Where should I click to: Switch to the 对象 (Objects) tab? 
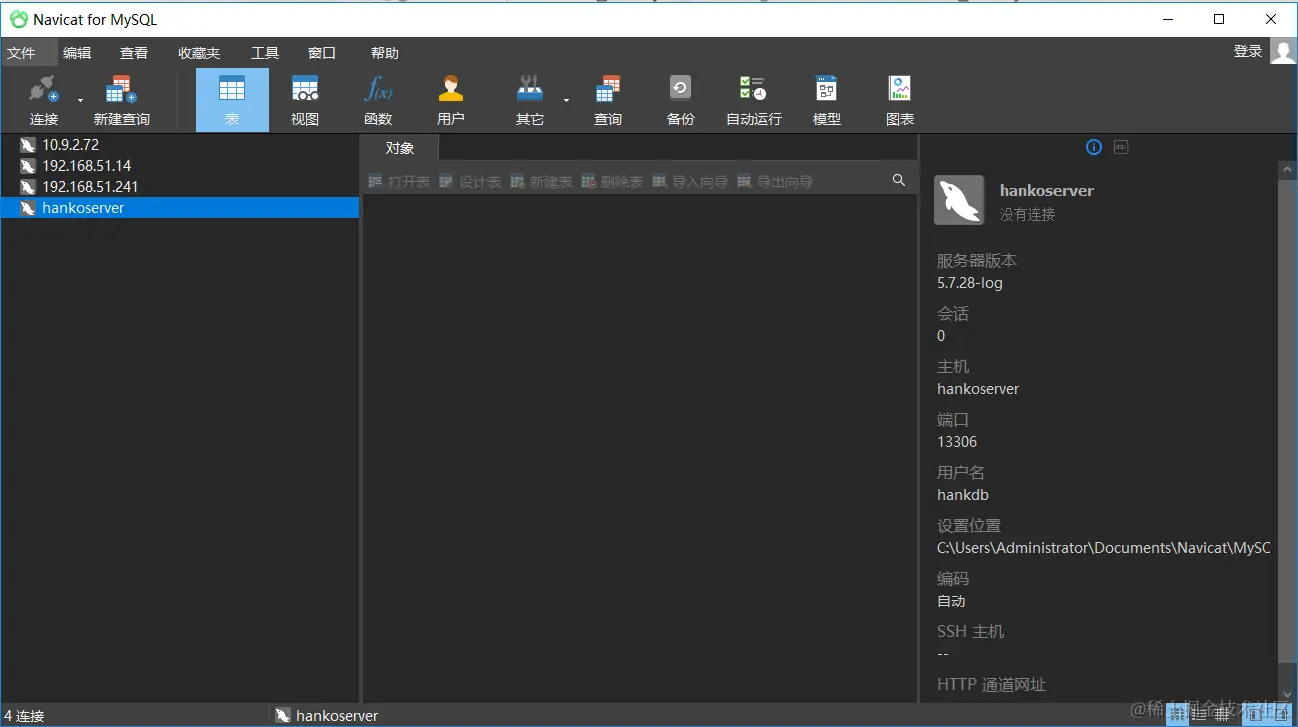[400, 148]
